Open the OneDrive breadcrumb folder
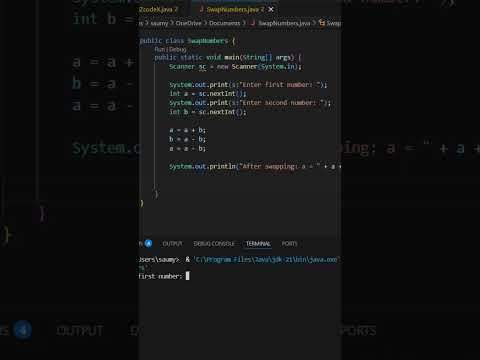480x360 pixels. [188, 23]
